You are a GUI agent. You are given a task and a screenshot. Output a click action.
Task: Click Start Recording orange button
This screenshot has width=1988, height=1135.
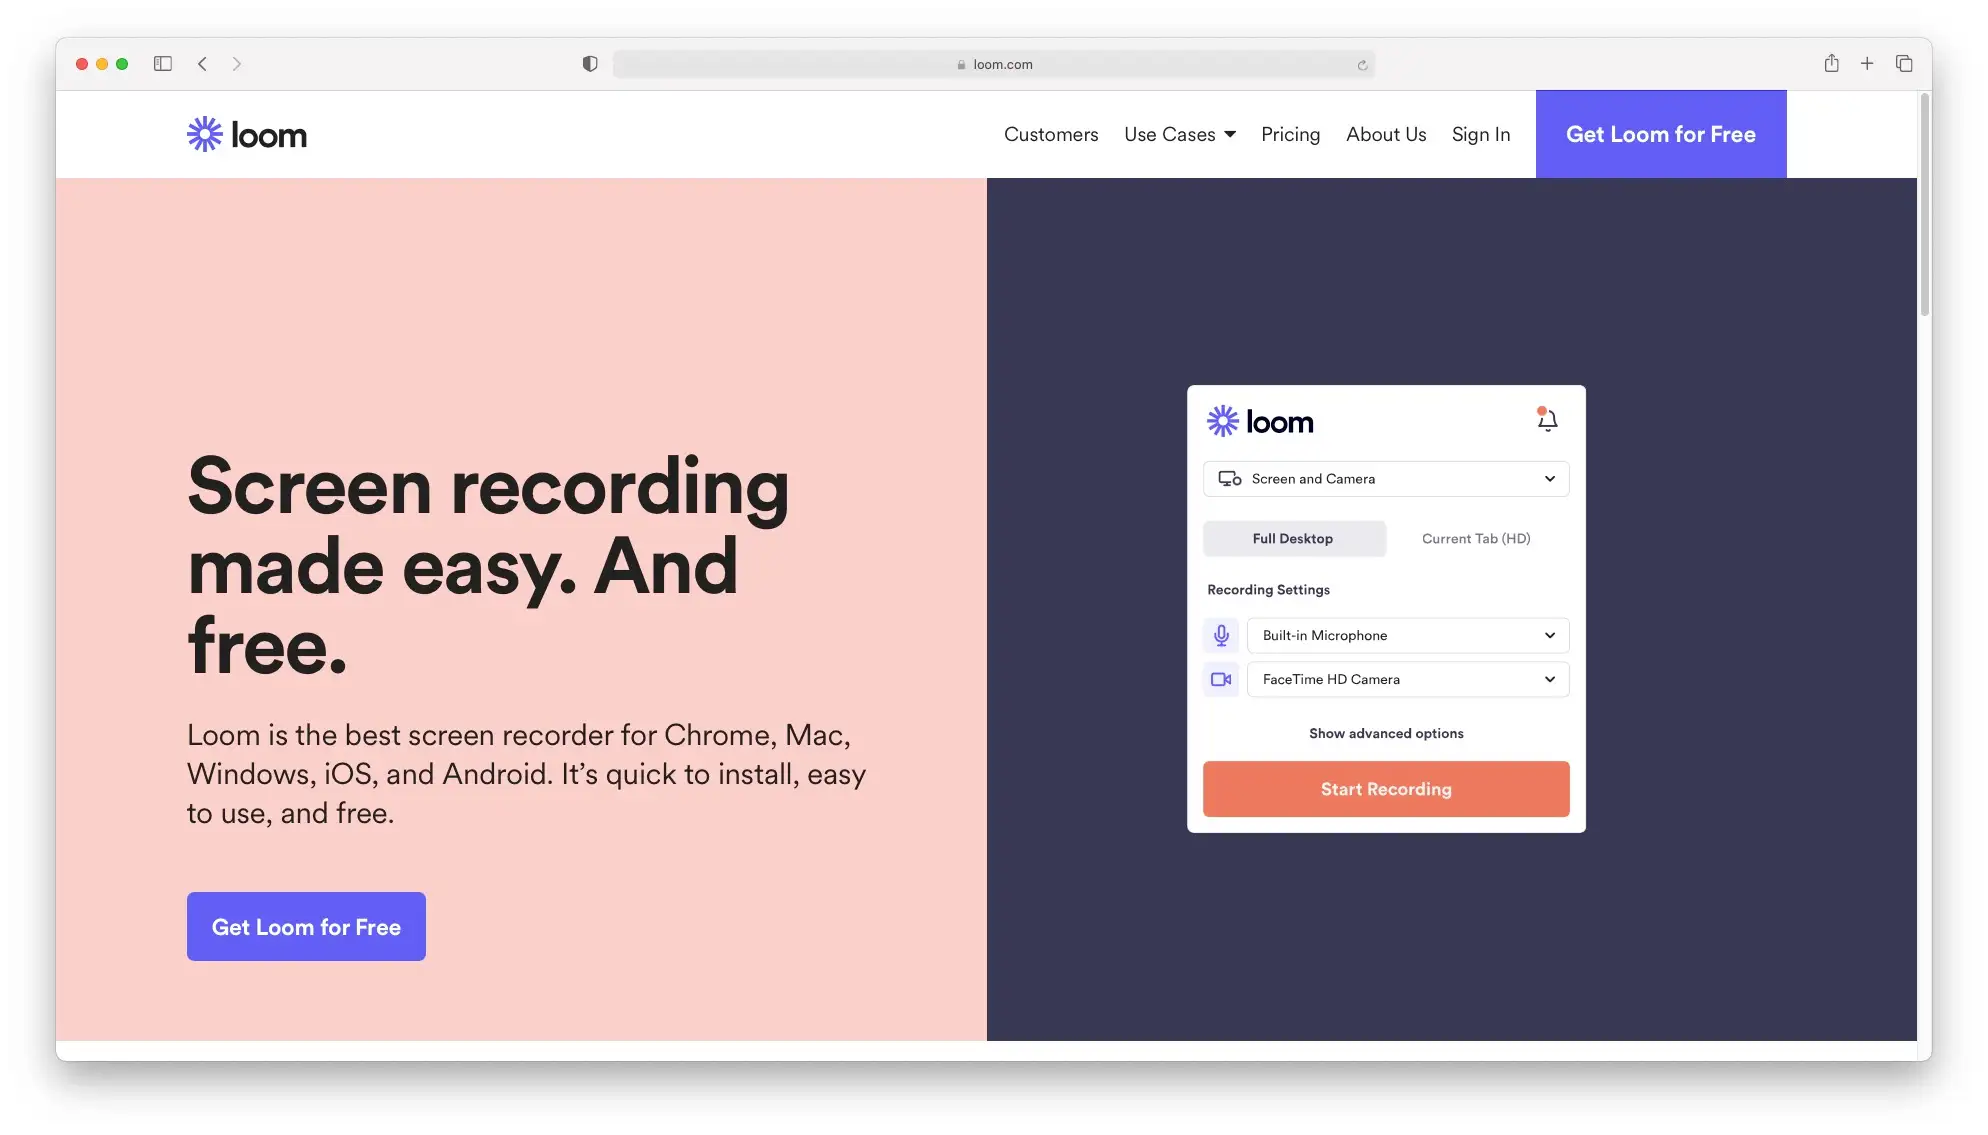pos(1384,788)
